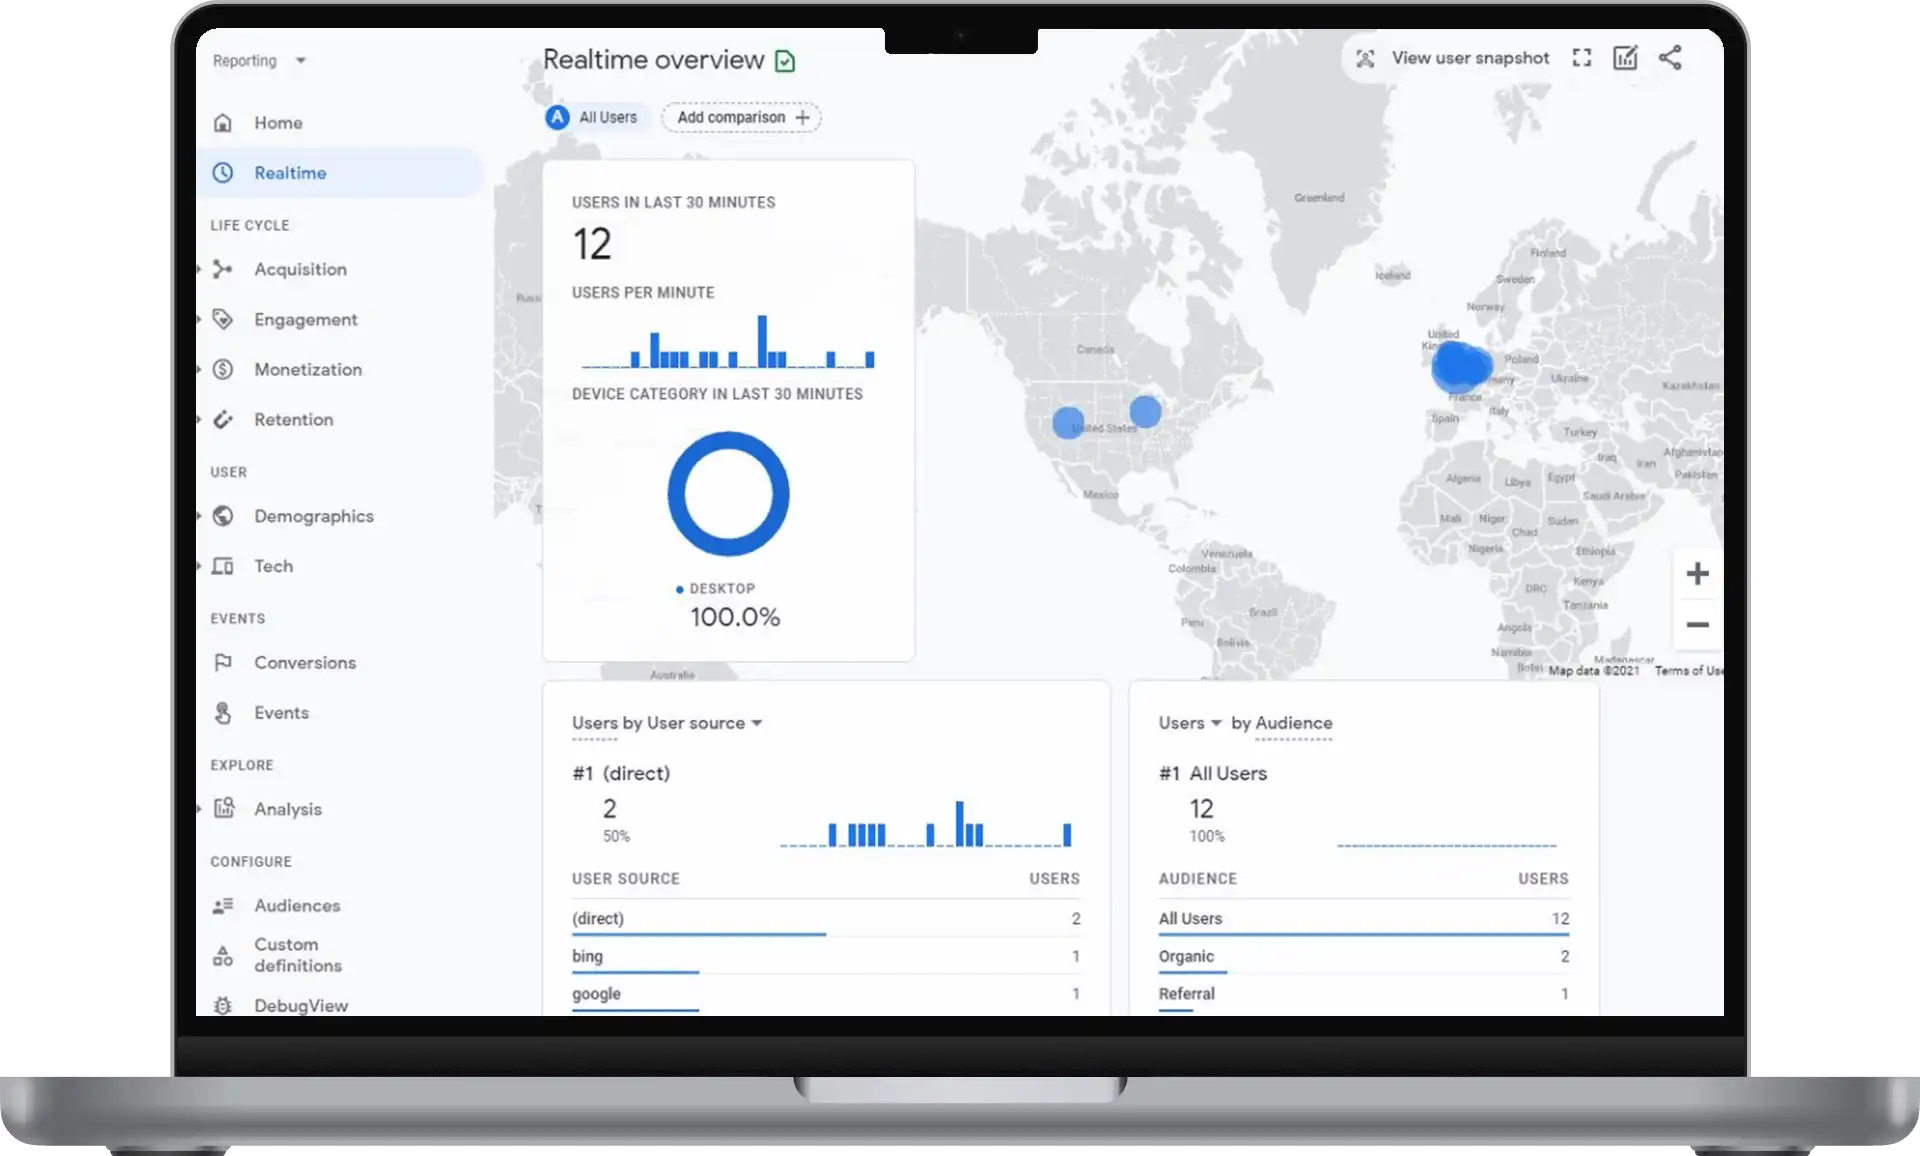Expand the Tech section arrow

coord(199,566)
